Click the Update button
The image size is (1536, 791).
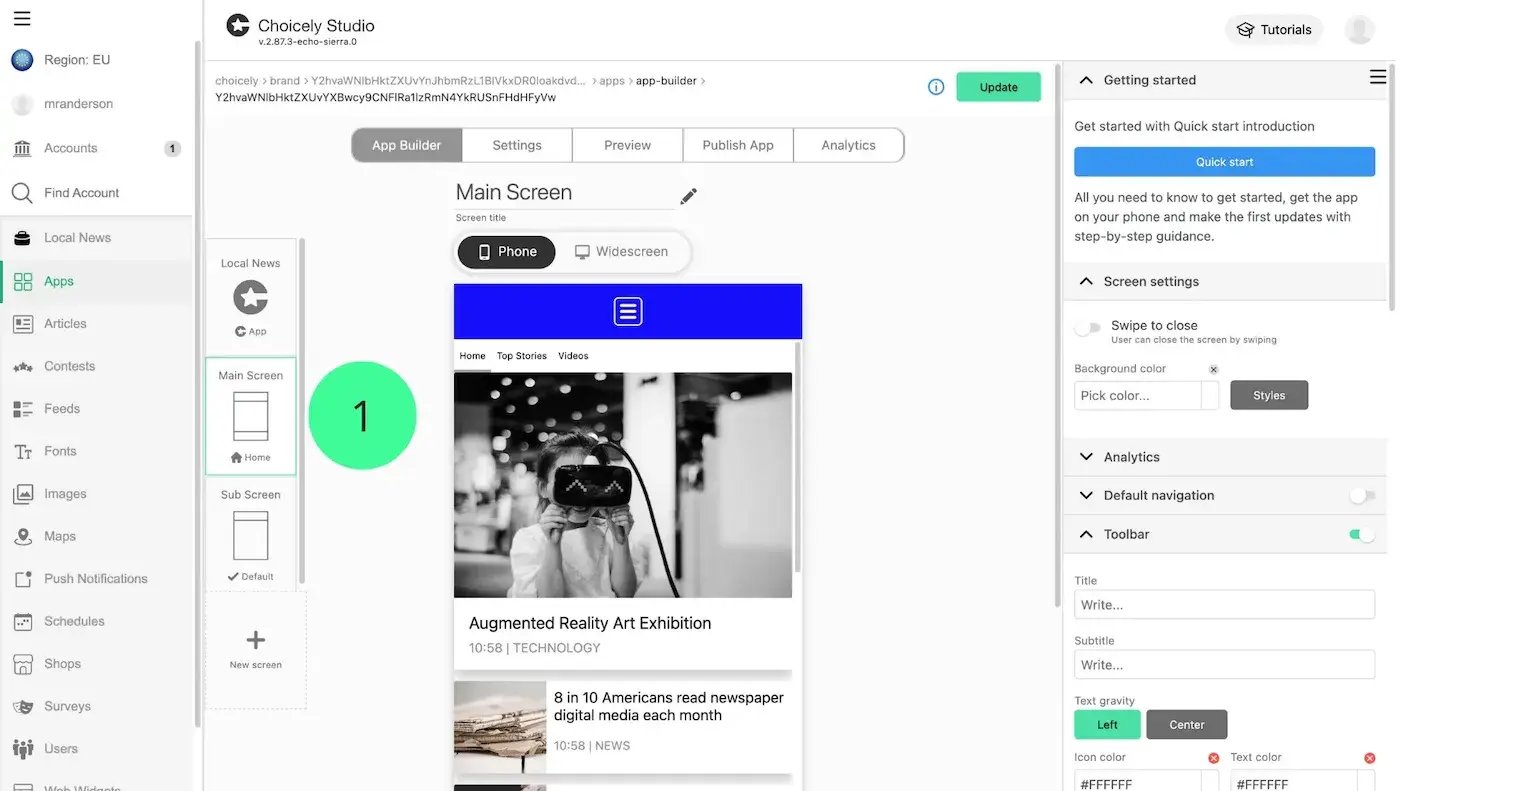(x=998, y=87)
